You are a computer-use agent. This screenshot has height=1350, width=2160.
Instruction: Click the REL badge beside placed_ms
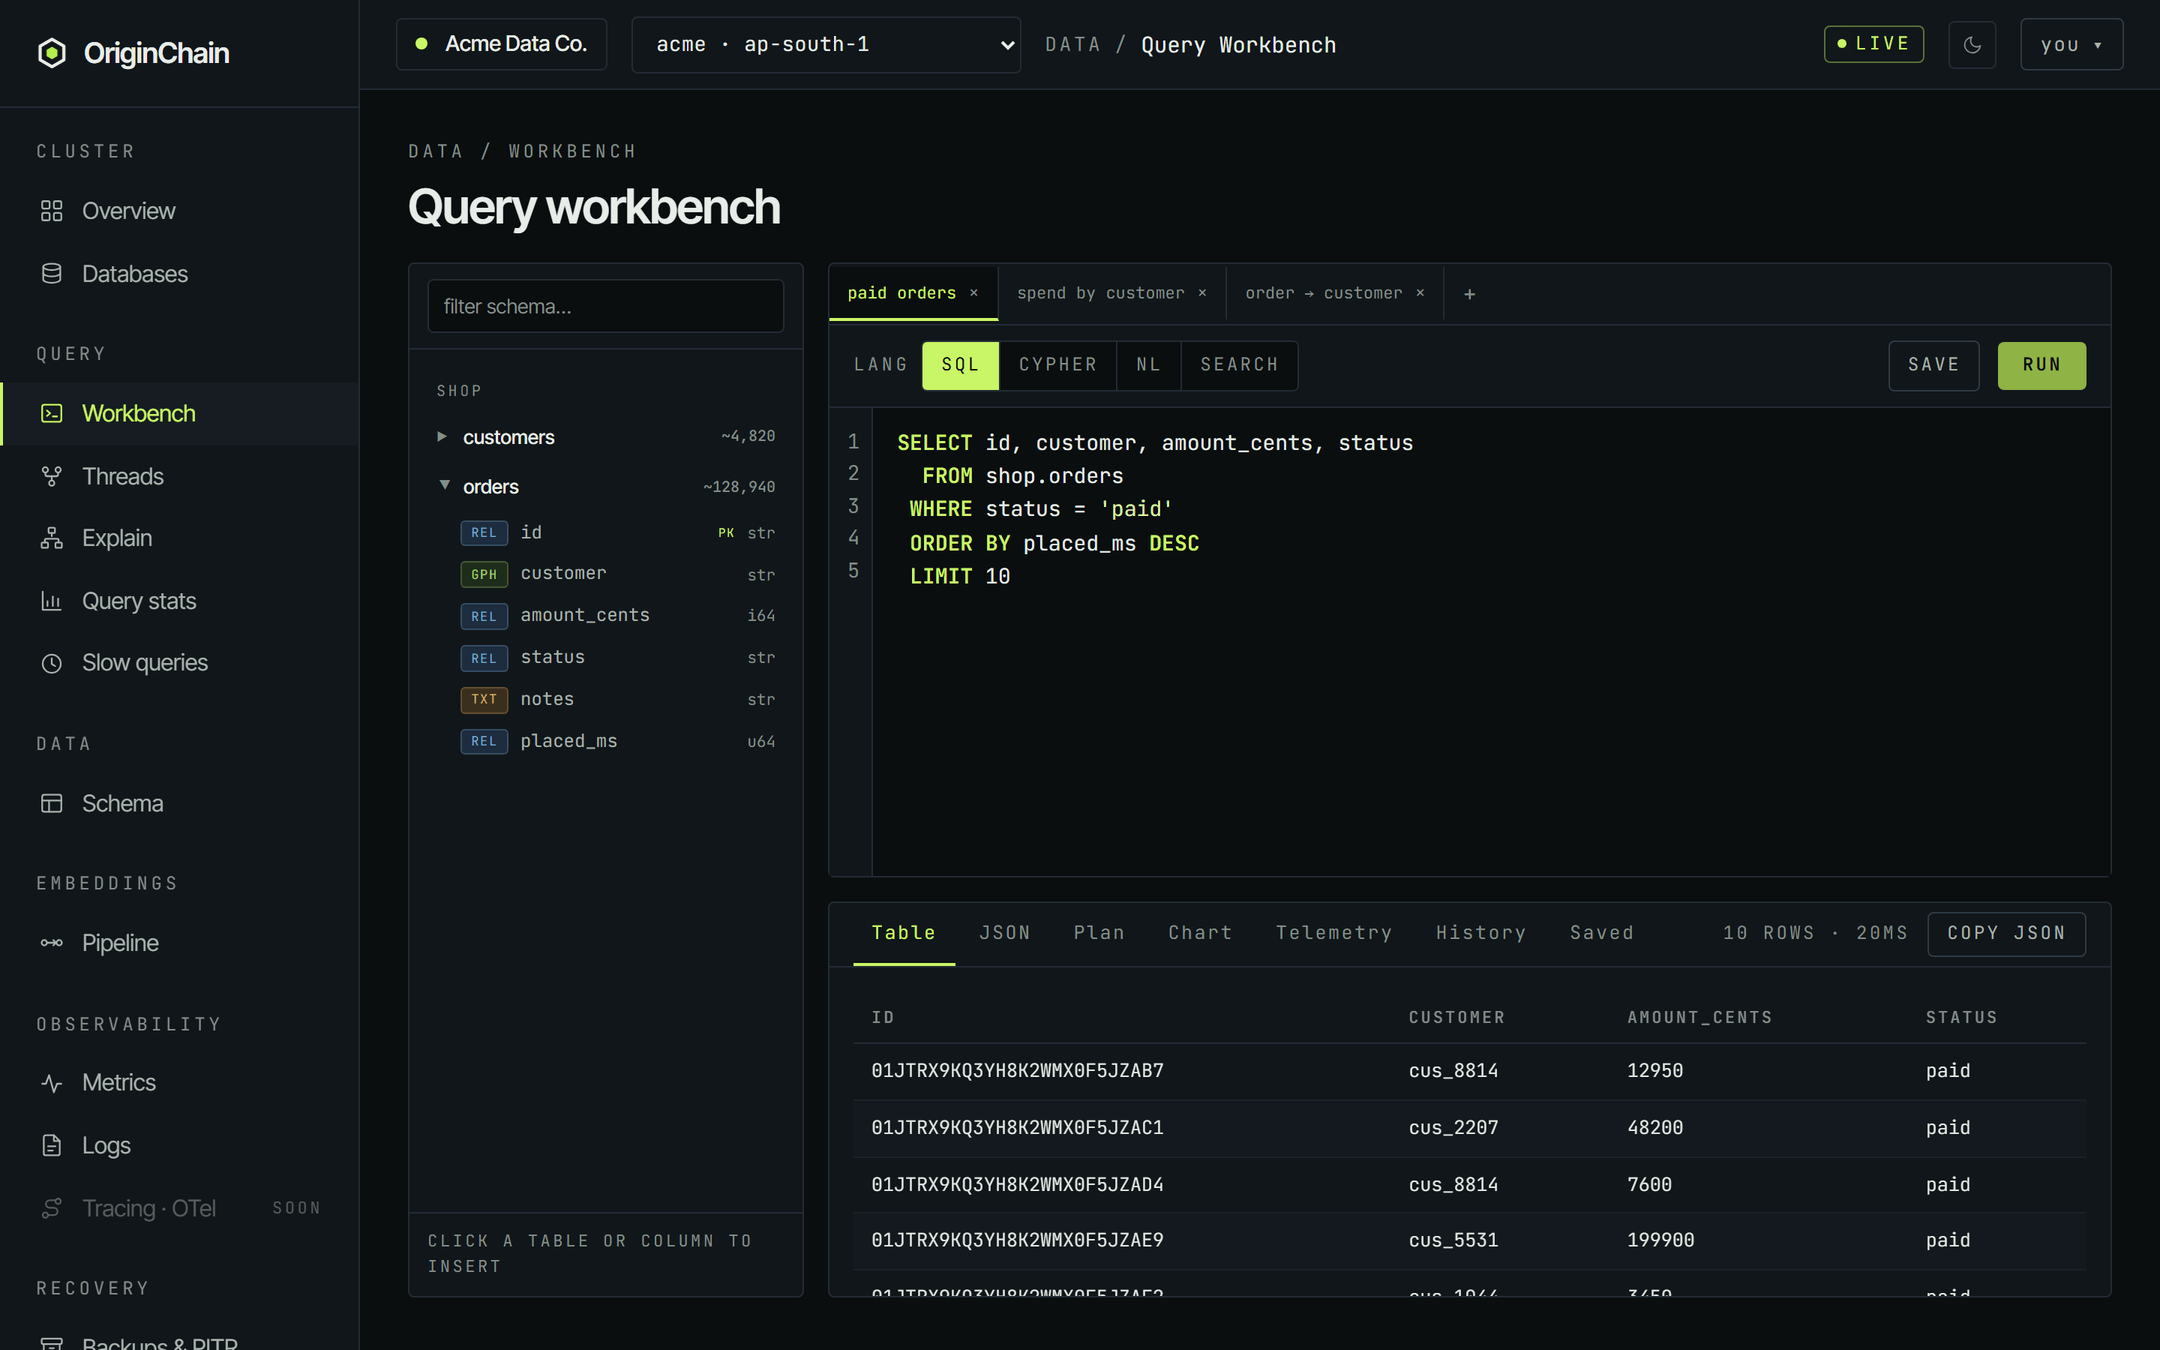click(484, 741)
